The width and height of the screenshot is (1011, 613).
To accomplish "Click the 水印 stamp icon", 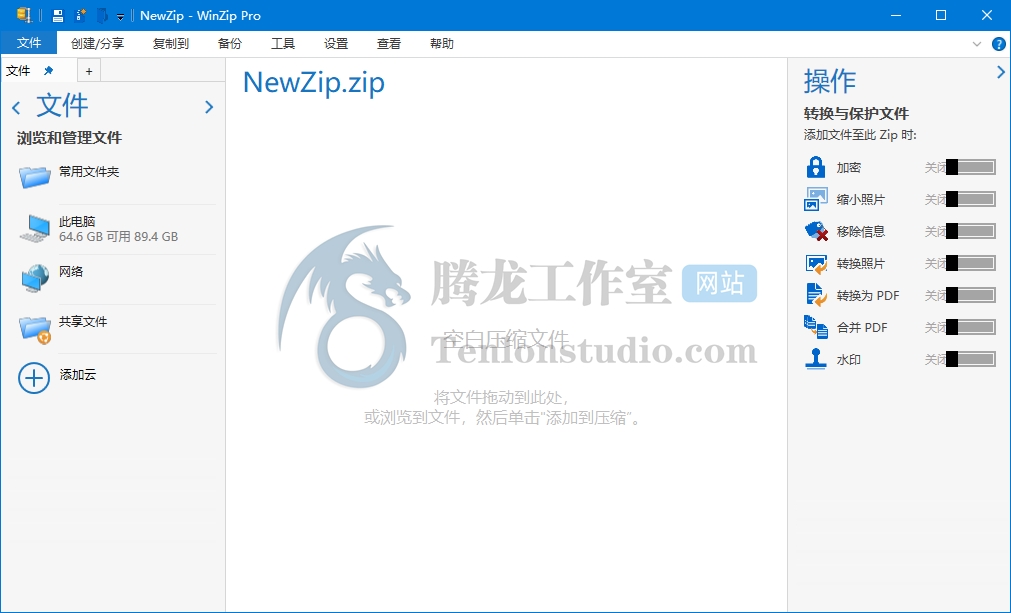I will [x=816, y=359].
